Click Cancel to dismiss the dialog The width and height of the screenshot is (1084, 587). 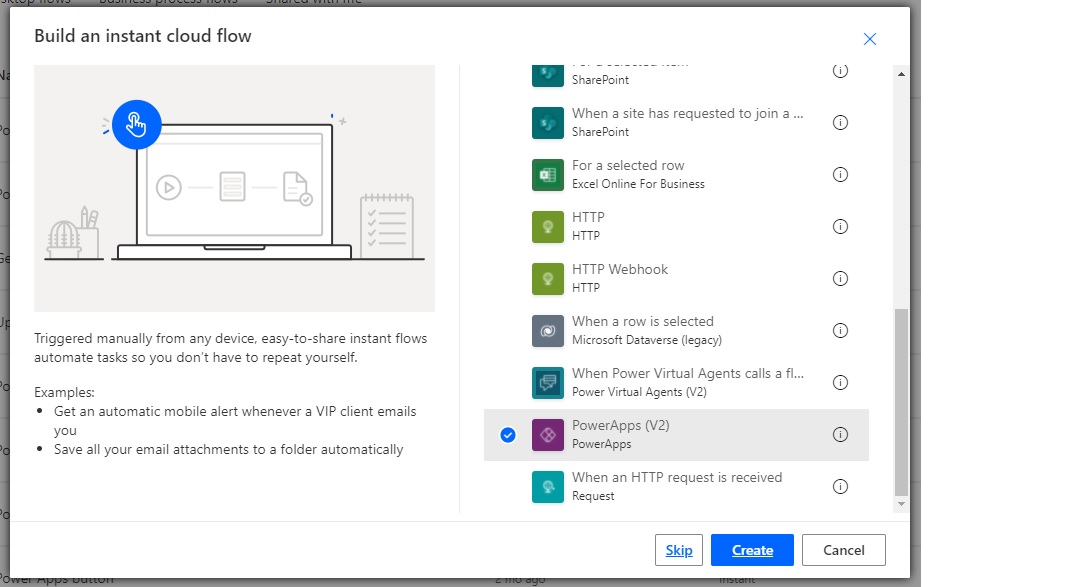pos(843,549)
